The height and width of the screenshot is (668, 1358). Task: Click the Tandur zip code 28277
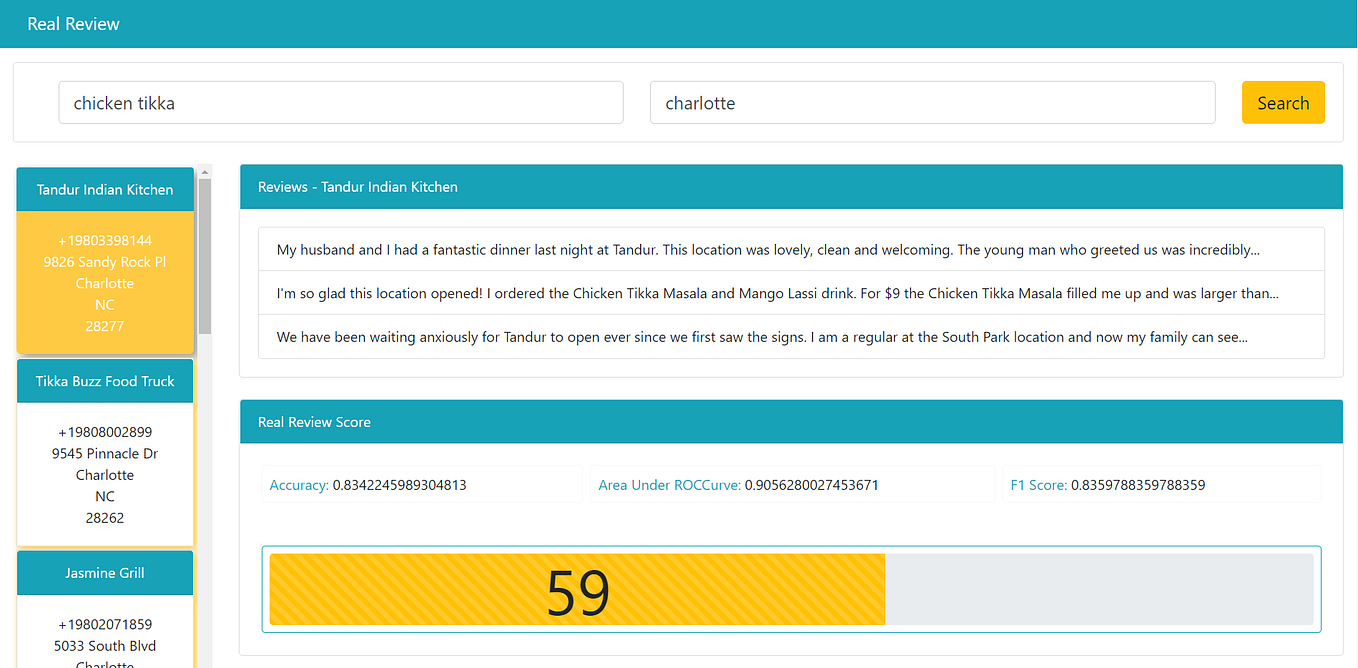point(104,325)
